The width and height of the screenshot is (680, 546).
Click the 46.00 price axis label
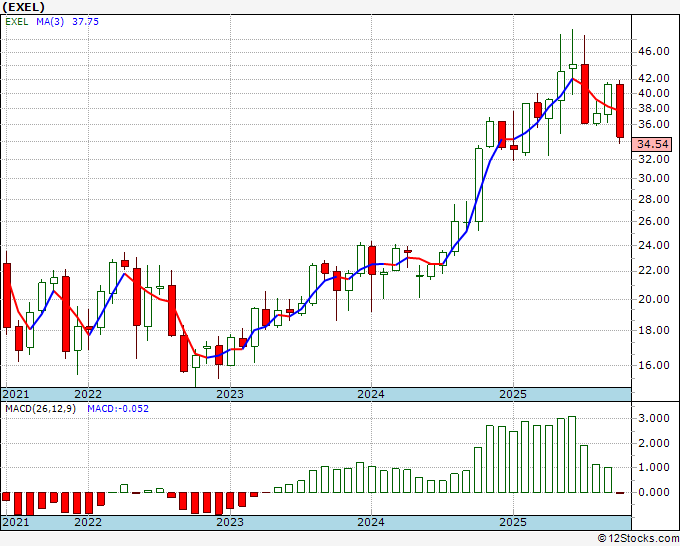[654, 51]
